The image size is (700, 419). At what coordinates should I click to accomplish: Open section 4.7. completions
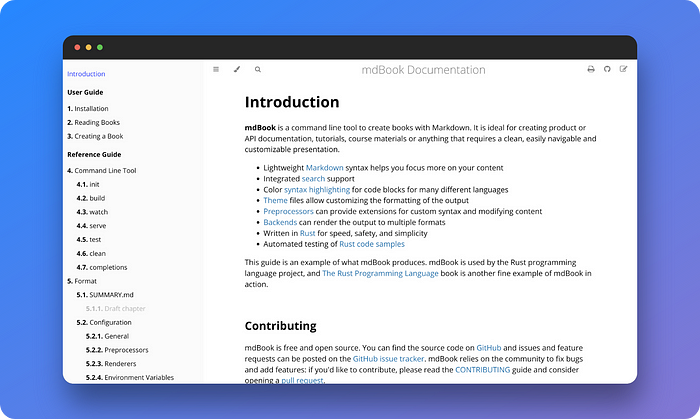pyautogui.click(x=102, y=267)
